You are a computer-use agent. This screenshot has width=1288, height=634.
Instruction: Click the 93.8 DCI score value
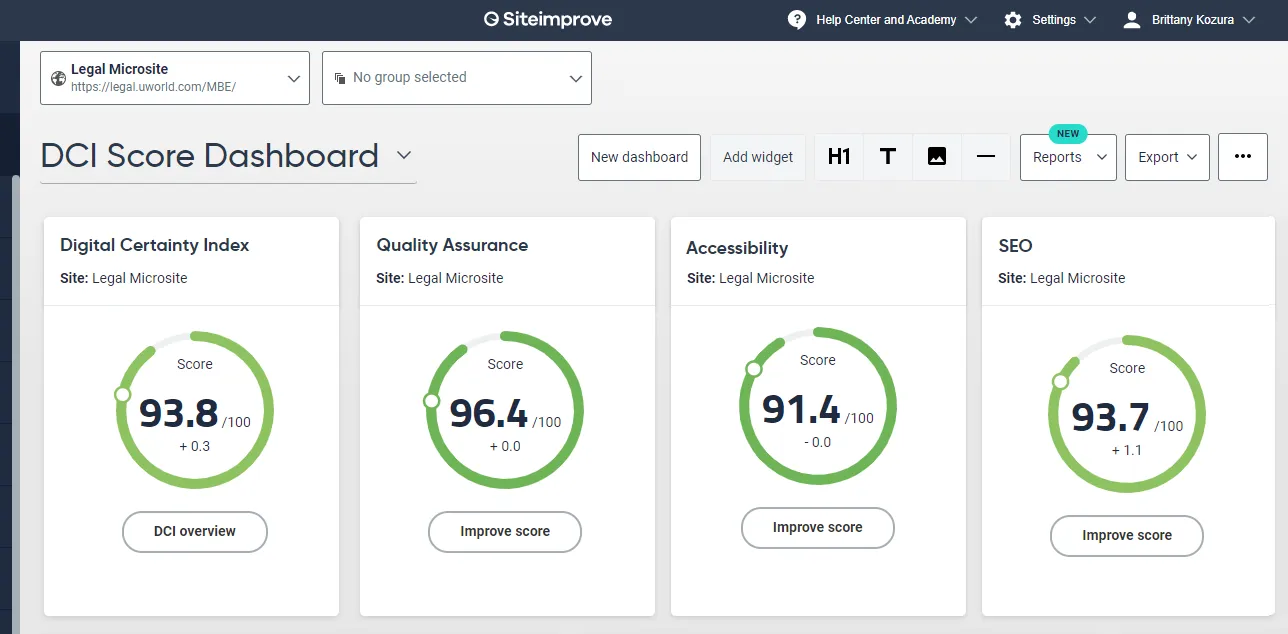(x=178, y=413)
